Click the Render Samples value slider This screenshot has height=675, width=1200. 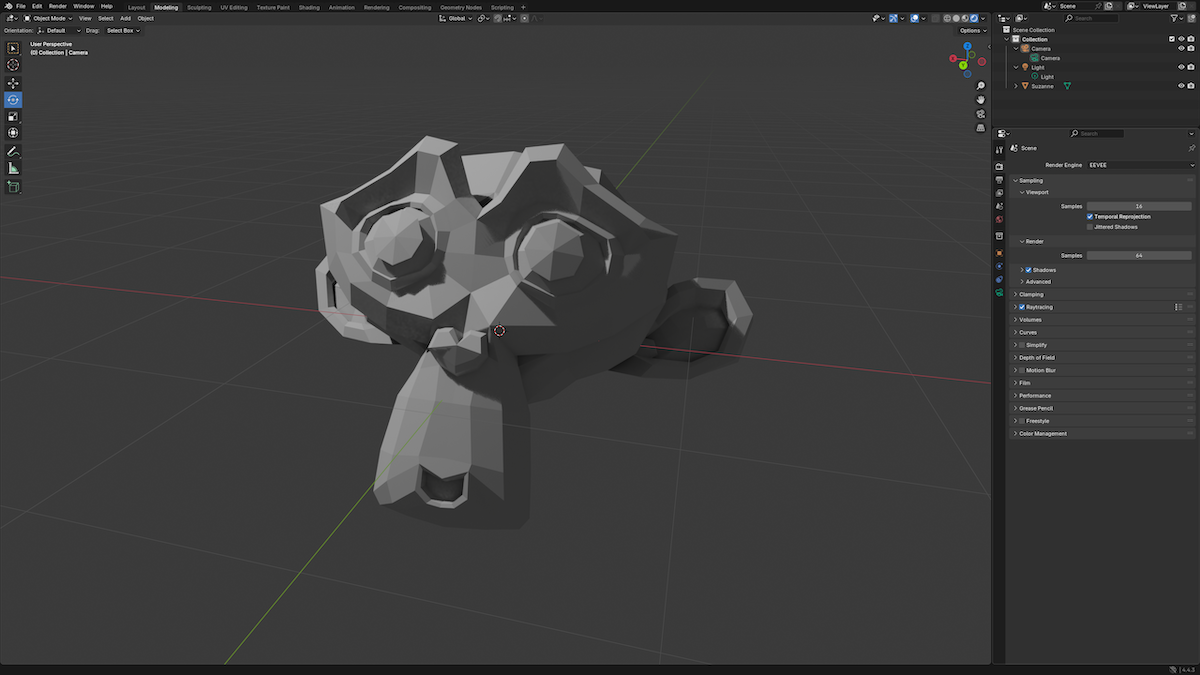tap(1141, 255)
